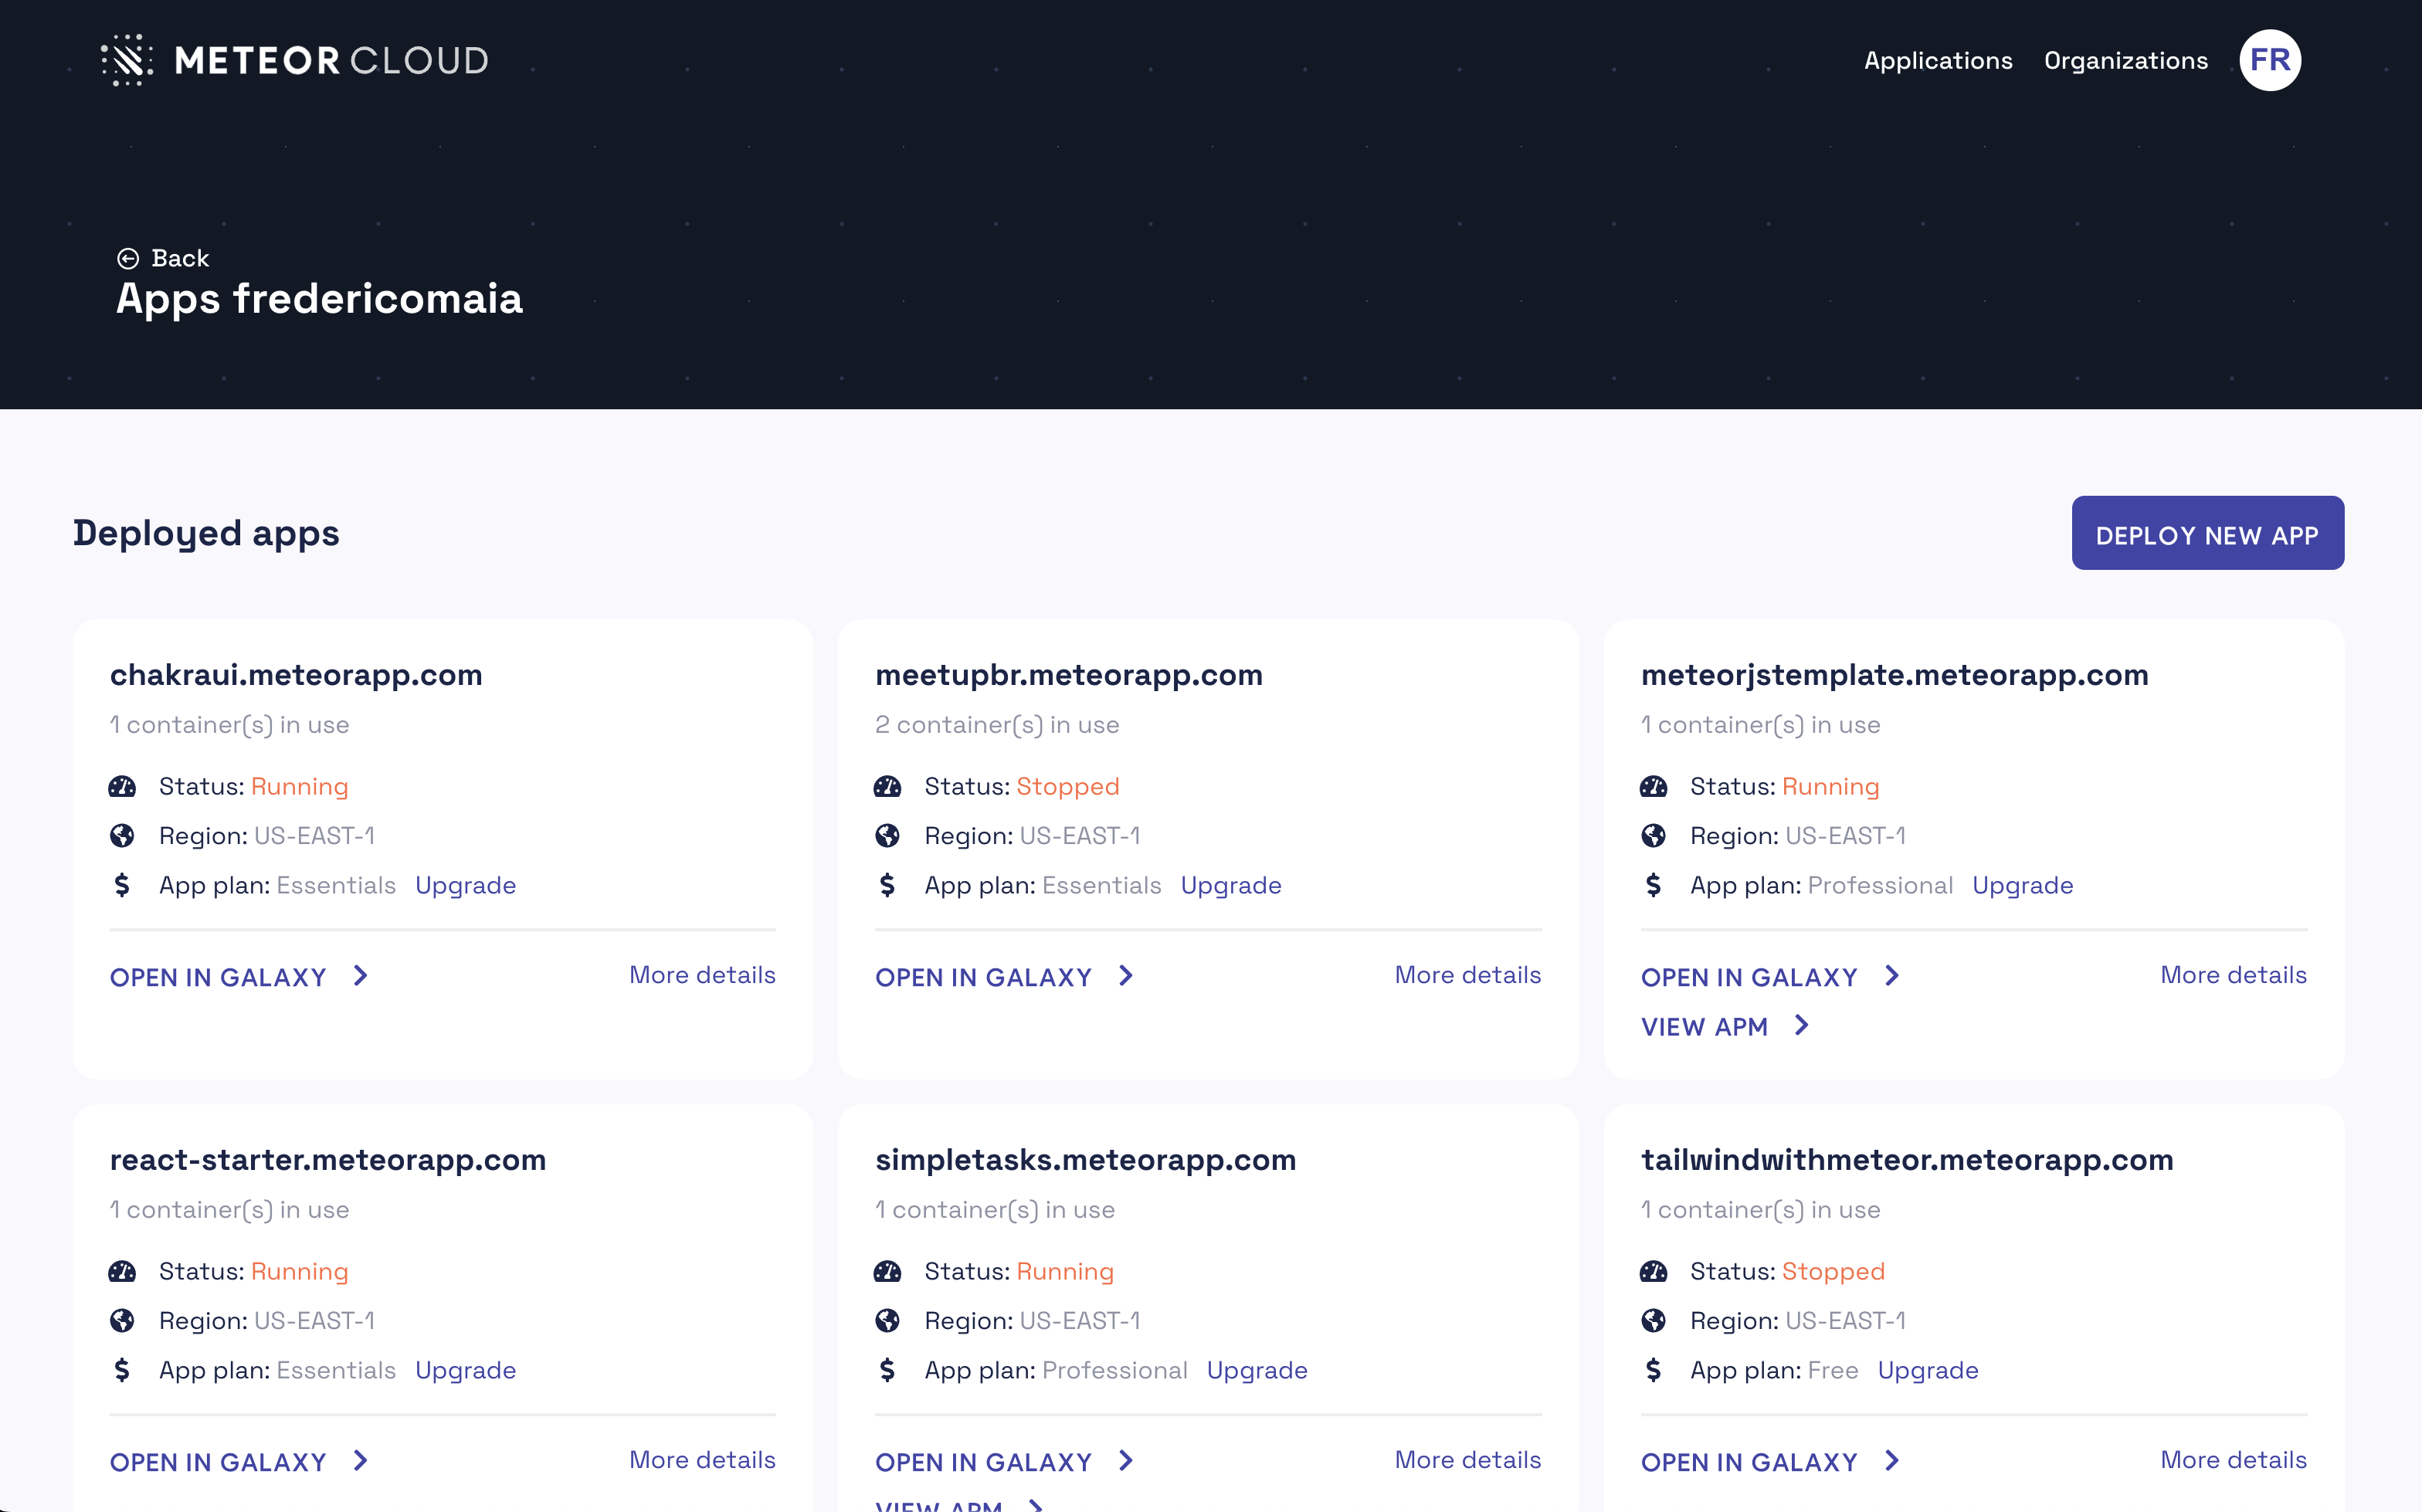The height and width of the screenshot is (1512, 2422).
Task: Click the meteorjstemplate.meteorapp.com title
Action: point(1894,675)
